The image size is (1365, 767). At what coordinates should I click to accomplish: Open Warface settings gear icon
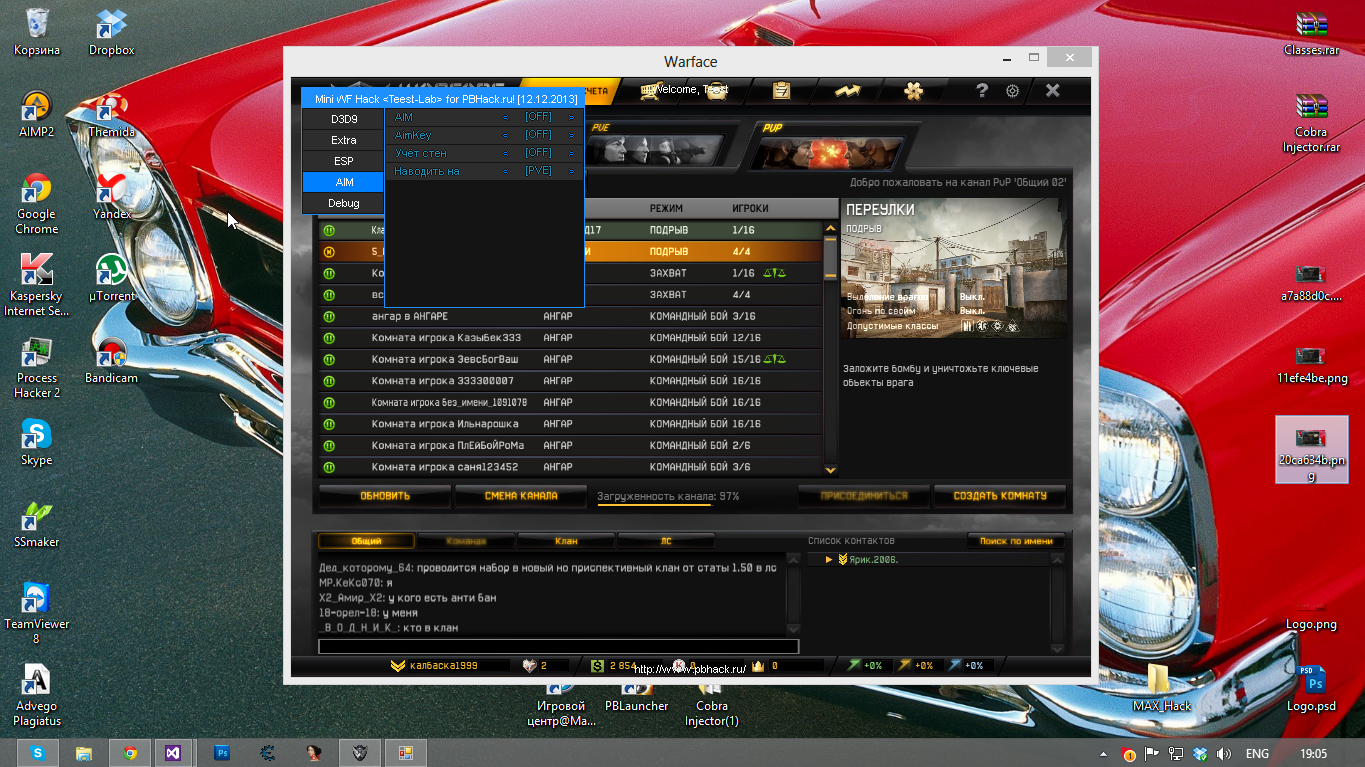click(1013, 90)
